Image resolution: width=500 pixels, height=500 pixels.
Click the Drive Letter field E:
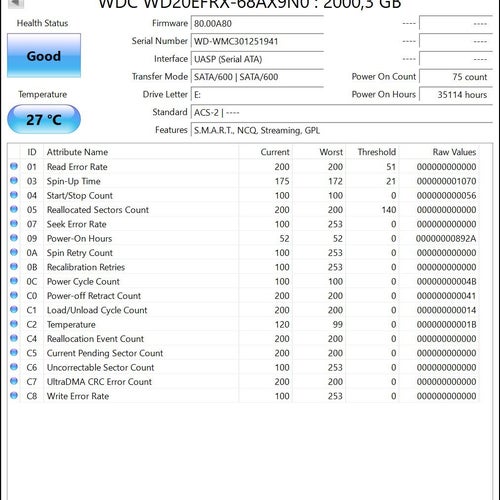tap(257, 95)
